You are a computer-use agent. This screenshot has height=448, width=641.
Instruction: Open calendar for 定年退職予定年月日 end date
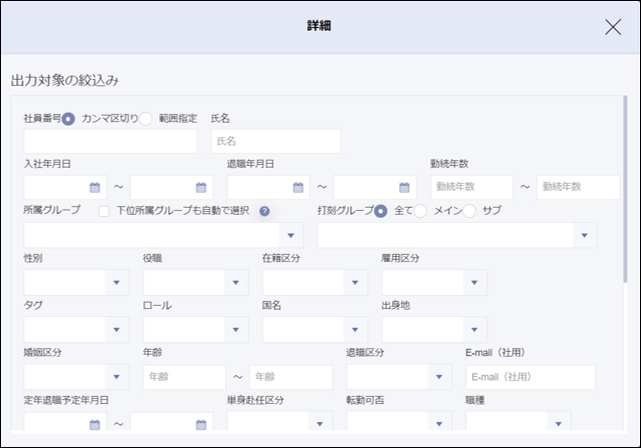[201, 424]
